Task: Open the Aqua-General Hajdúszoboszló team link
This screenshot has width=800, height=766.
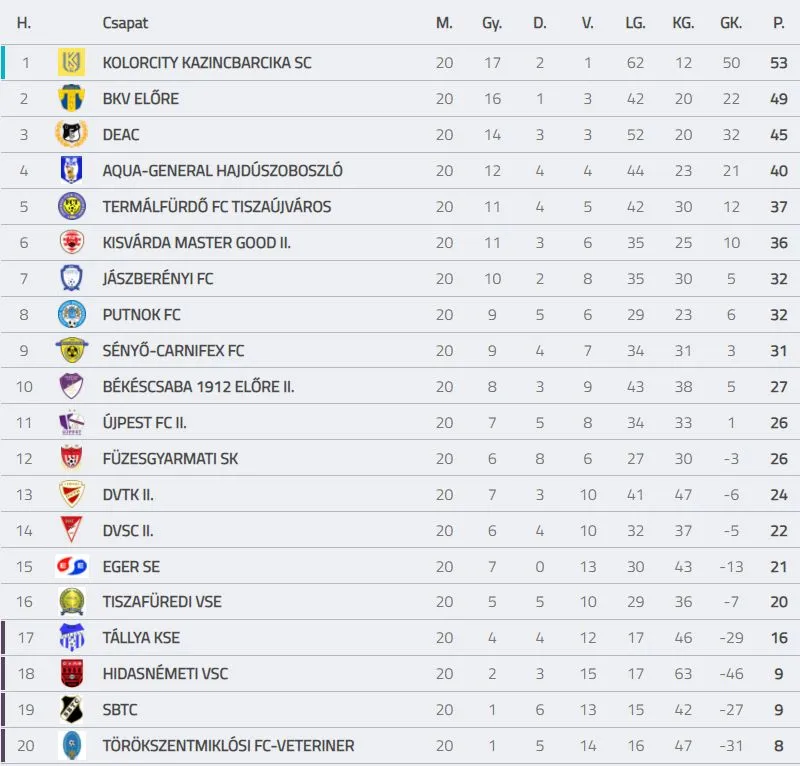Action: (x=222, y=171)
